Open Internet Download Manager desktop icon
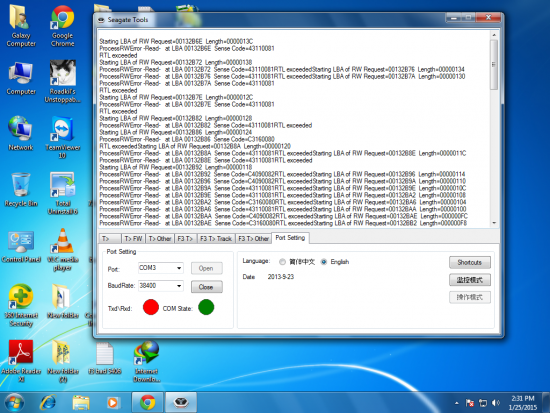The width and height of the screenshot is (550, 413). click(147, 362)
